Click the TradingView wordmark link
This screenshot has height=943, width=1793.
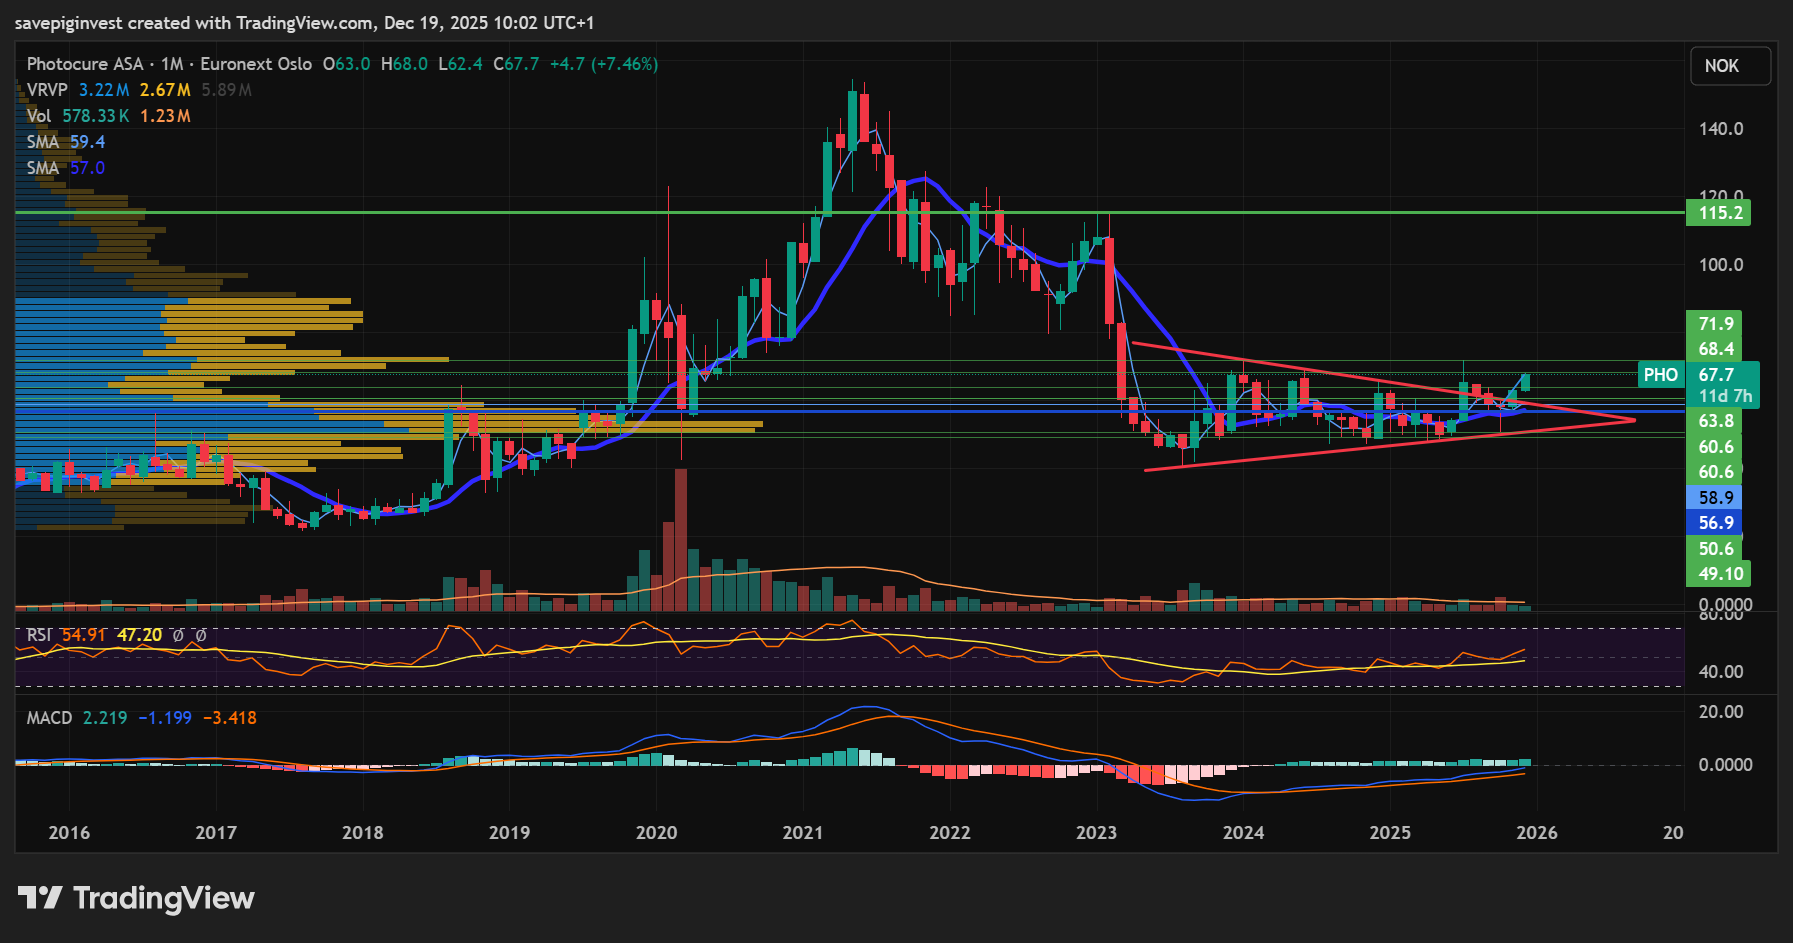pos(164,898)
